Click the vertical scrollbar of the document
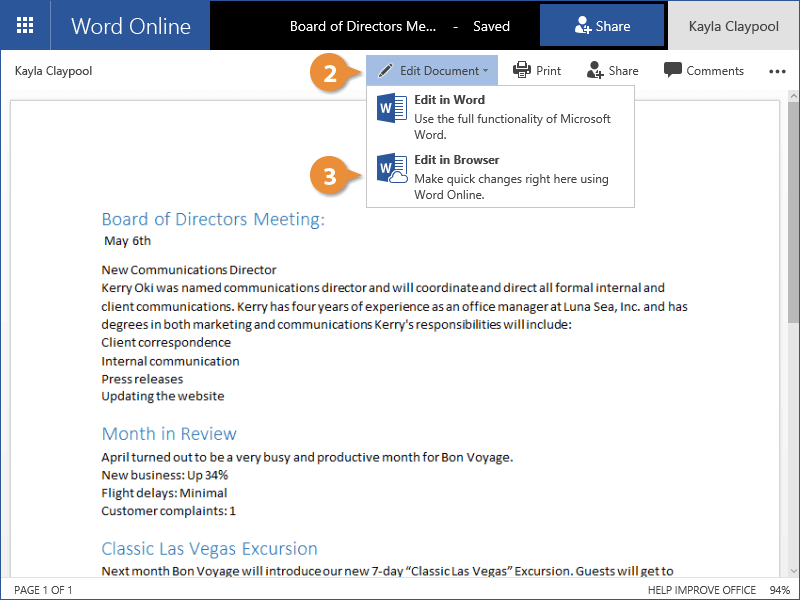This screenshot has height=600, width=800. 793,300
